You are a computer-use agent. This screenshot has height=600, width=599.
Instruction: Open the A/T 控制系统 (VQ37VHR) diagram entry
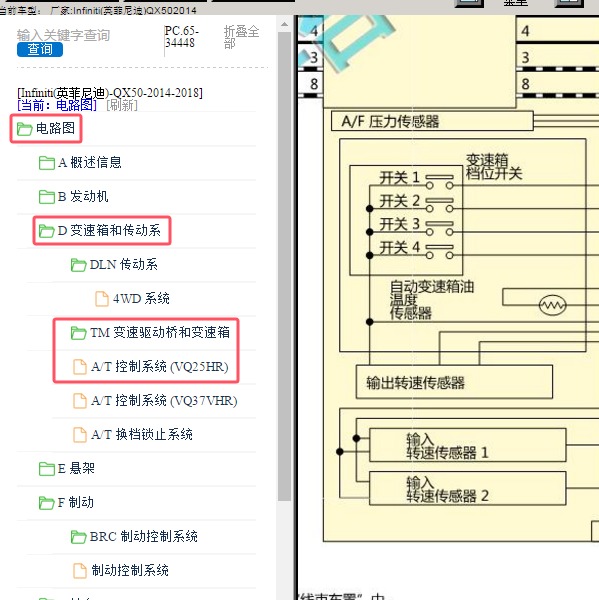(x=164, y=401)
